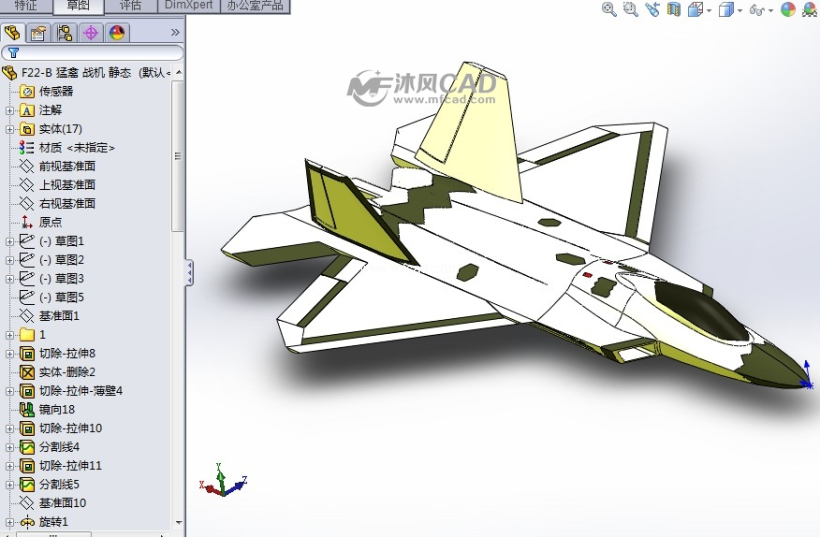Expand the 分割线4 split line
The image size is (820, 537).
click(x=9, y=448)
